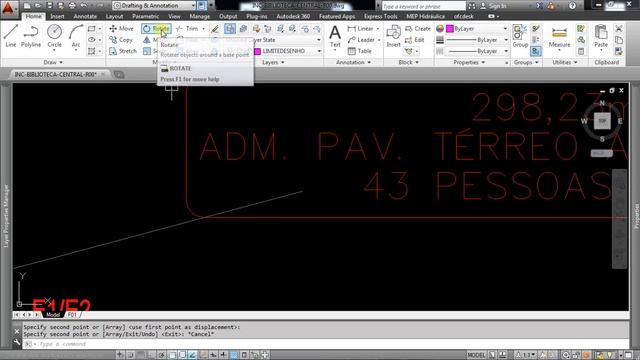
Task: Select the INC-BIBLIOTECA-CENTRAL-R00 drawing tab
Action: (56, 74)
